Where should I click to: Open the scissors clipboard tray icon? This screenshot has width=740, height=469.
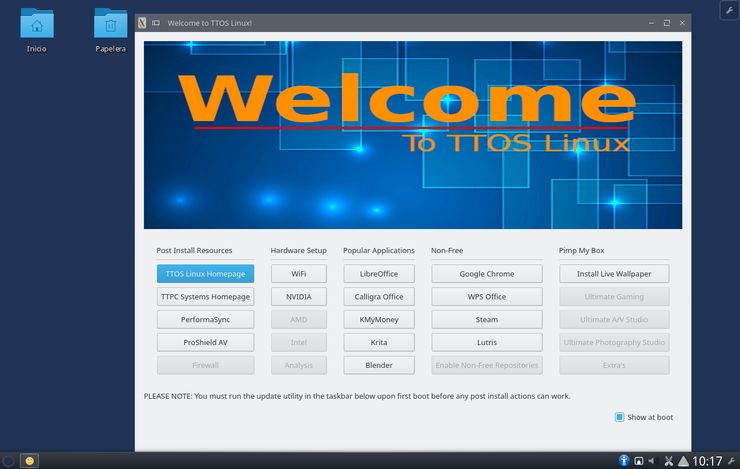(x=668, y=461)
